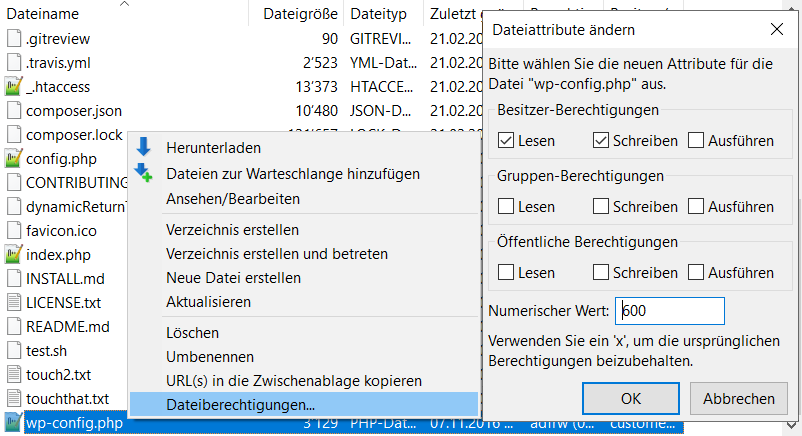The height and width of the screenshot is (436, 802).
Task: Click the config.php file icon
Action: 13,159
